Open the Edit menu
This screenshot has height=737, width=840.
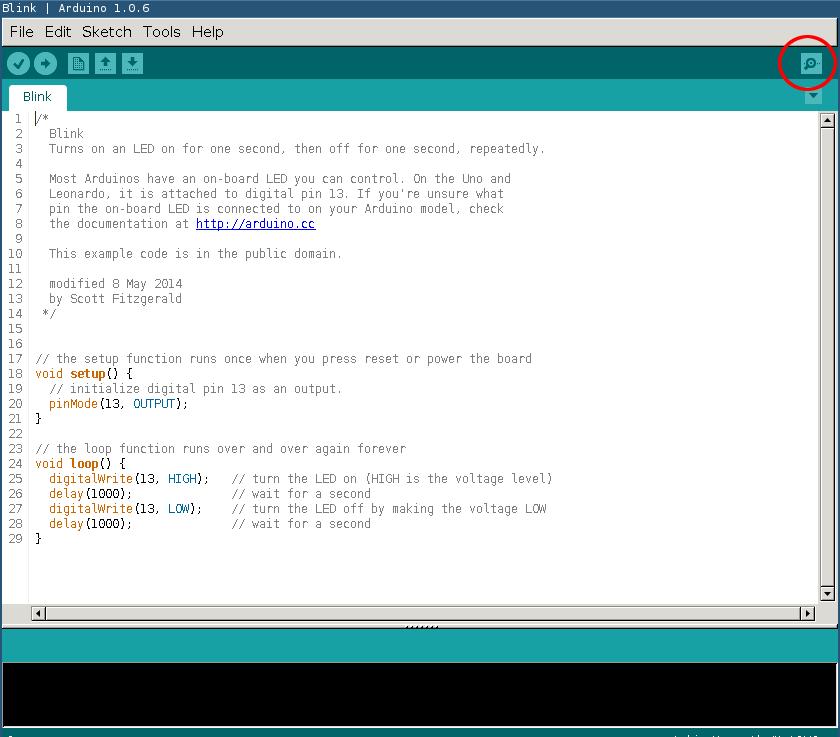[x=58, y=32]
